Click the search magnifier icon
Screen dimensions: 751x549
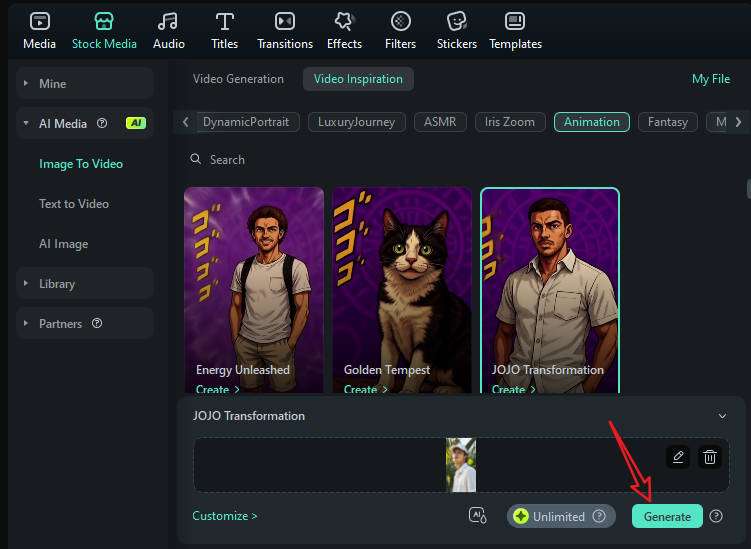[x=195, y=159]
